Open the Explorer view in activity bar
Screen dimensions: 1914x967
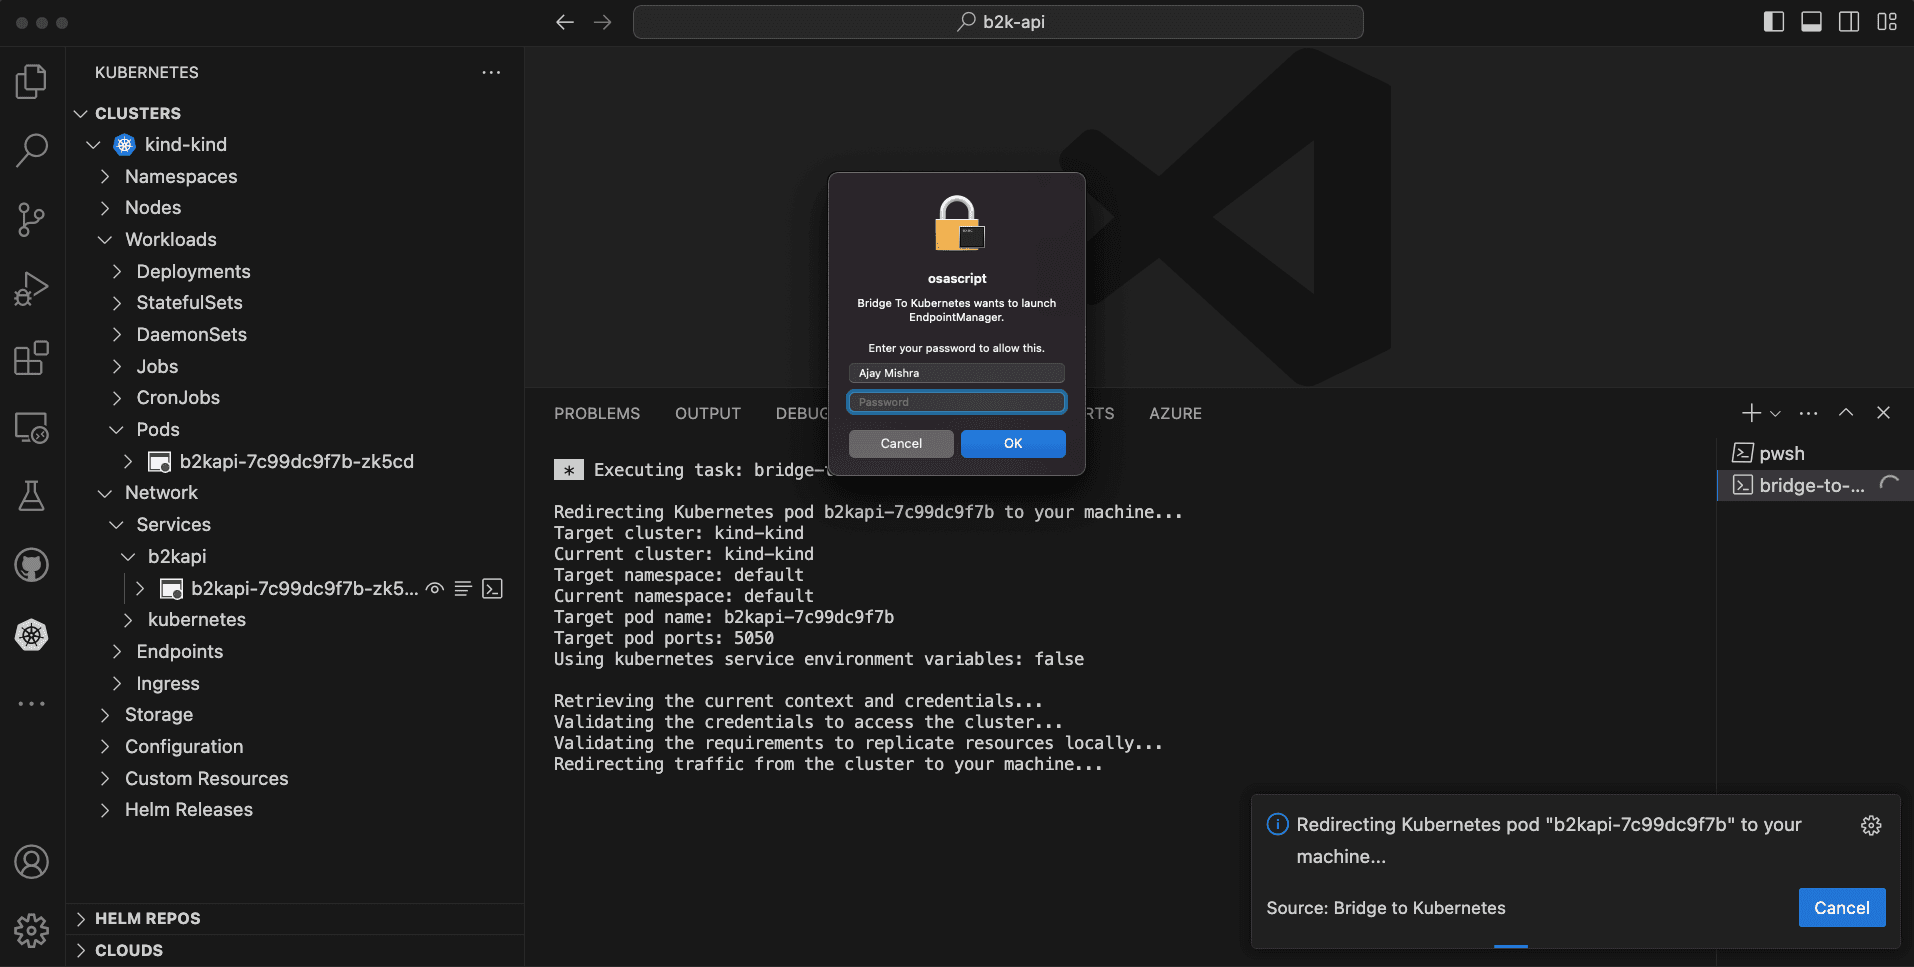(x=31, y=81)
